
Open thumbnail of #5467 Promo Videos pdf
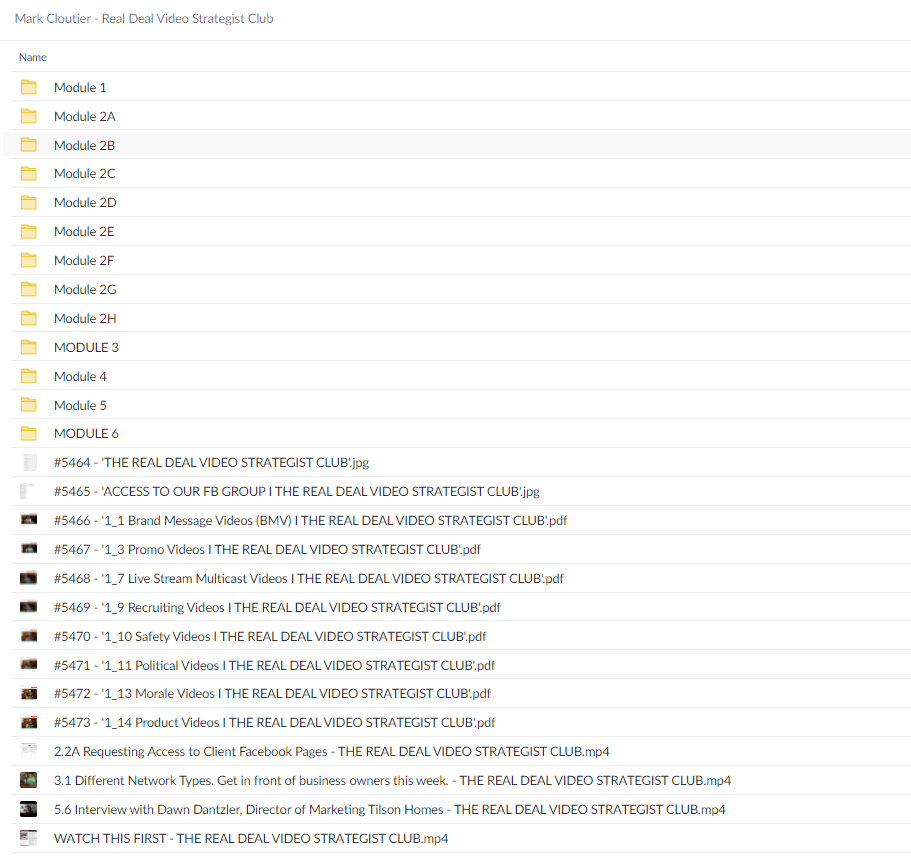28,548
